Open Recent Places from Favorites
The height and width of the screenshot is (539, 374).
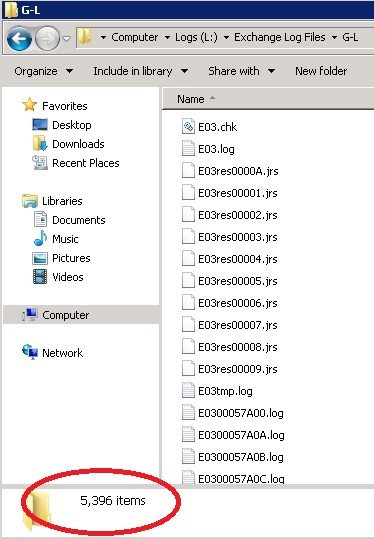(x=86, y=163)
